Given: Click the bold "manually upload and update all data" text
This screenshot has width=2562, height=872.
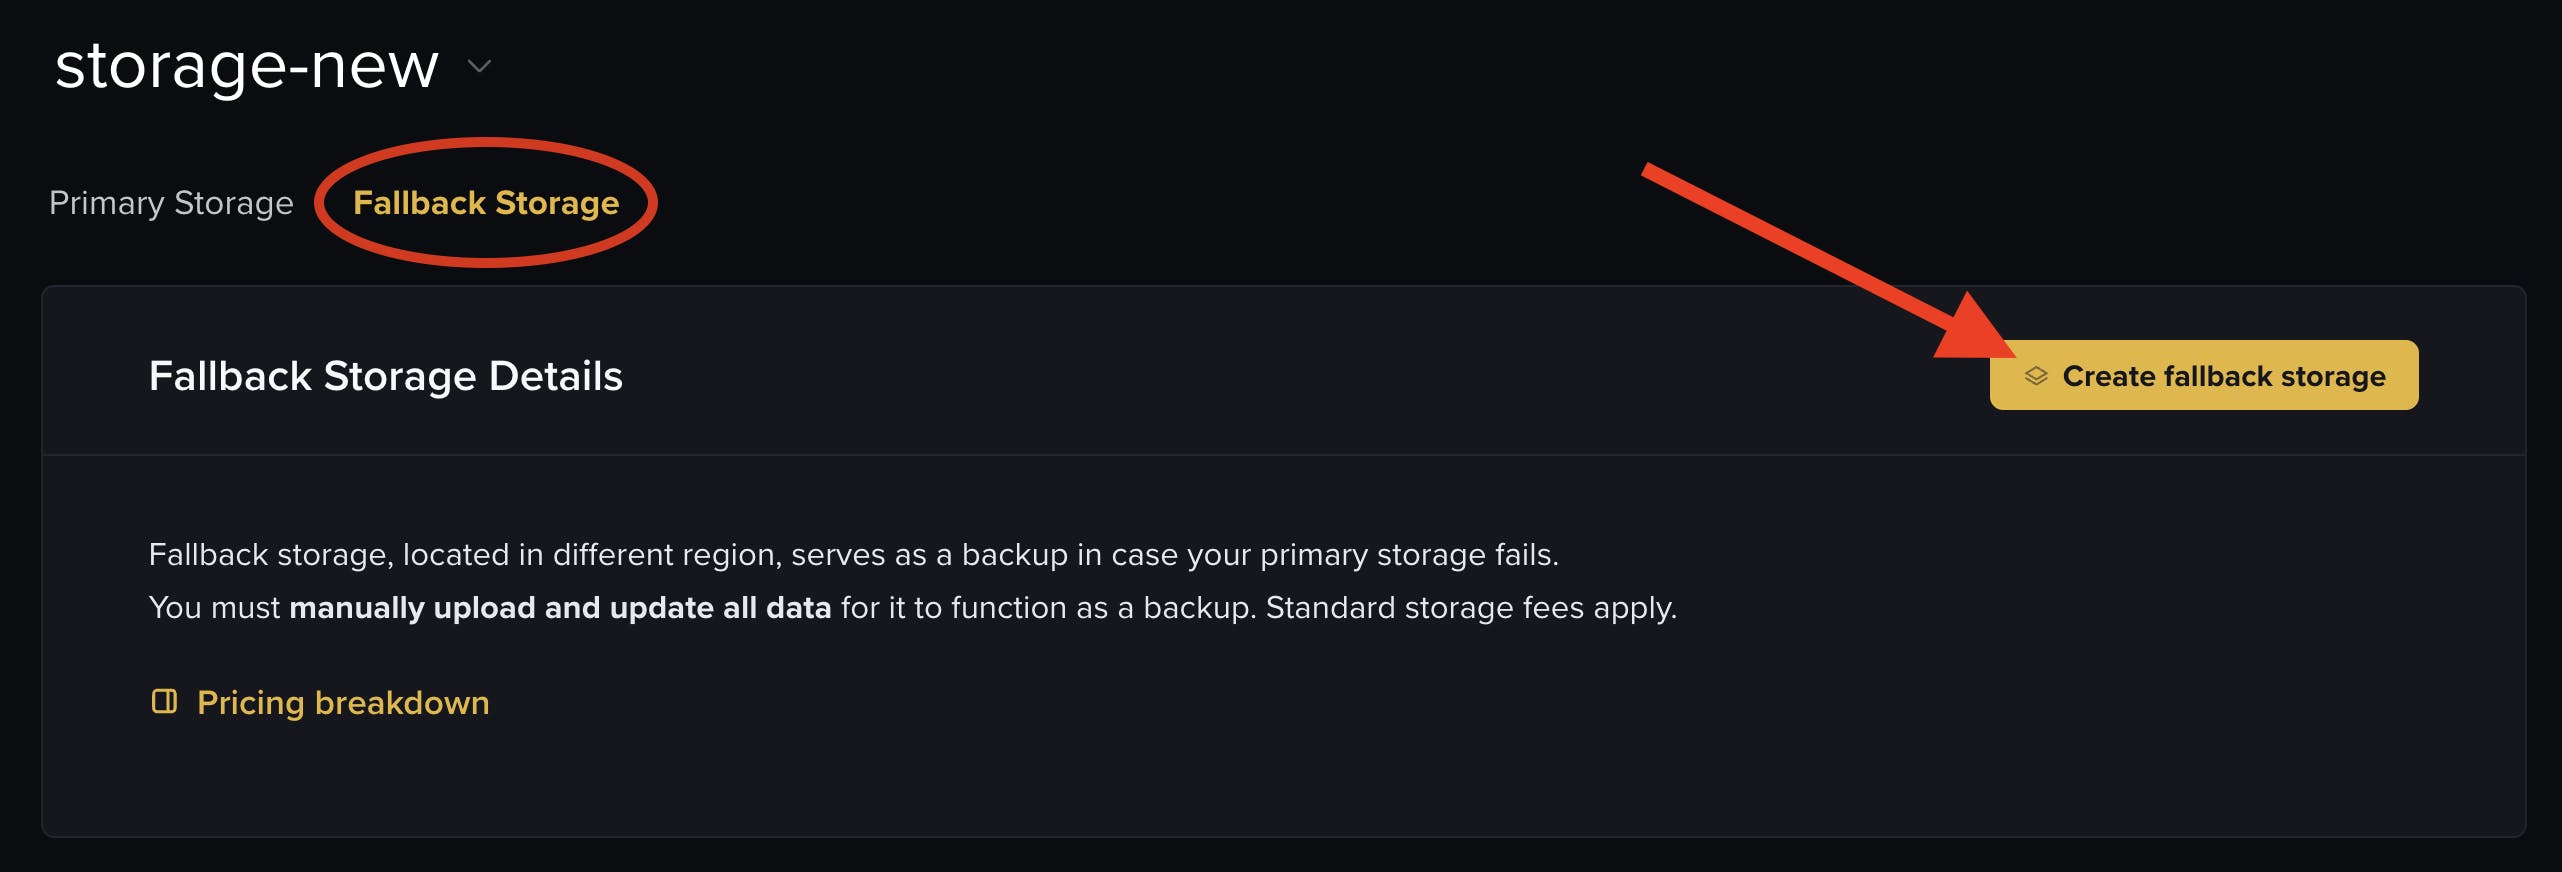Looking at the screenshot, I should pos(560,608).
